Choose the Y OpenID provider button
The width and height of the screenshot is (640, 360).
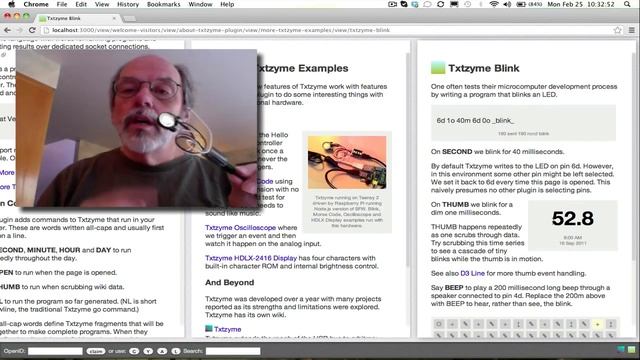click(x=148, y=351)
